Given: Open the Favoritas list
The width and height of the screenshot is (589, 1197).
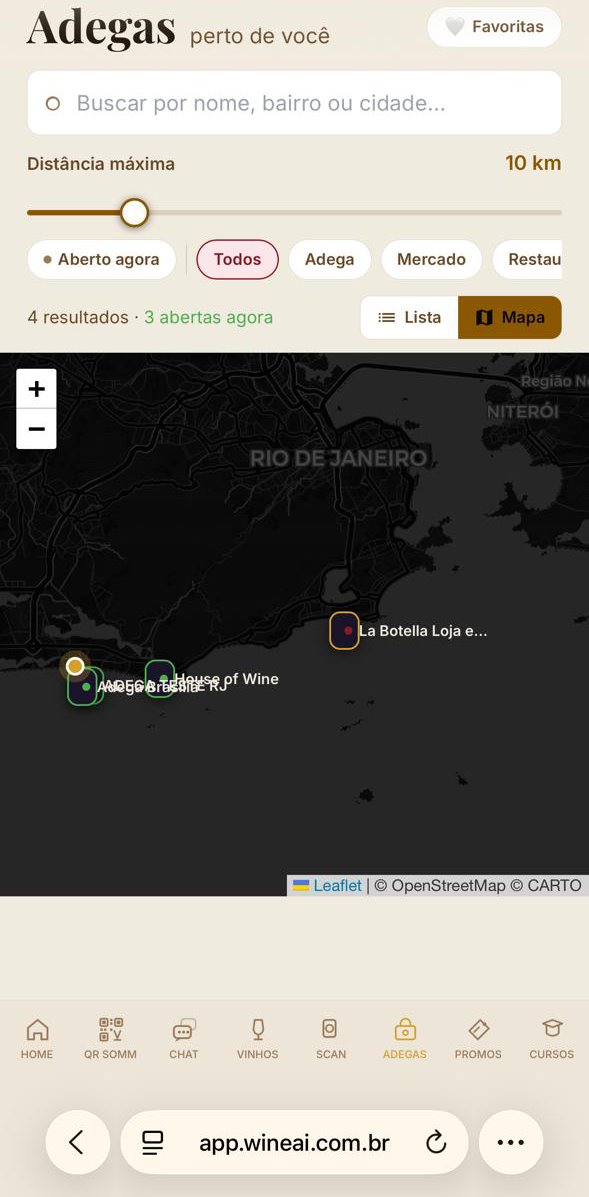Looking at the screenshot, I should click(x=494, y=27).
